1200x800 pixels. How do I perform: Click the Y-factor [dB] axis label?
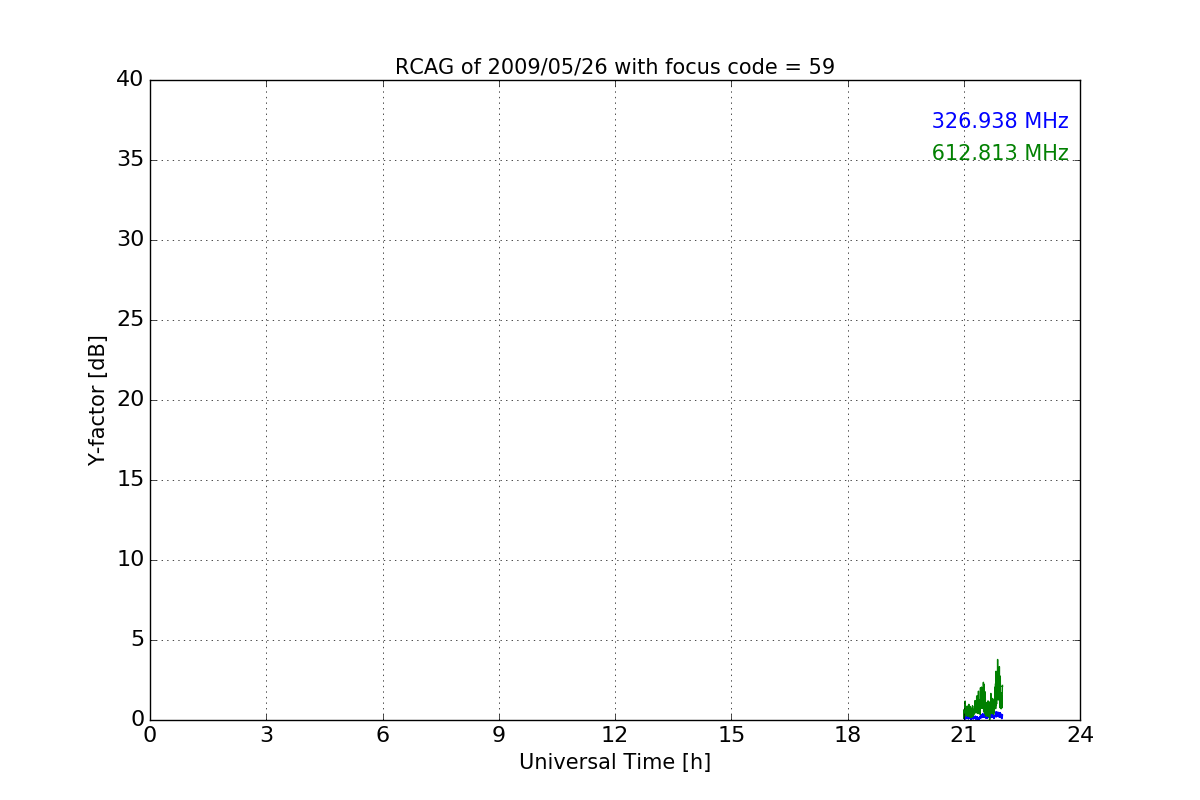coord(97,400)
